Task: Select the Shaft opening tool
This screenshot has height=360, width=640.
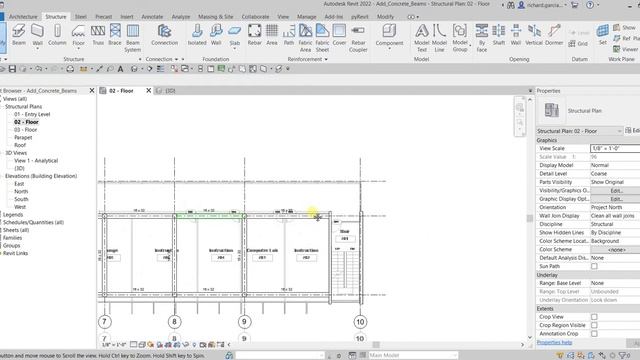Action: (x=499, y=35)
